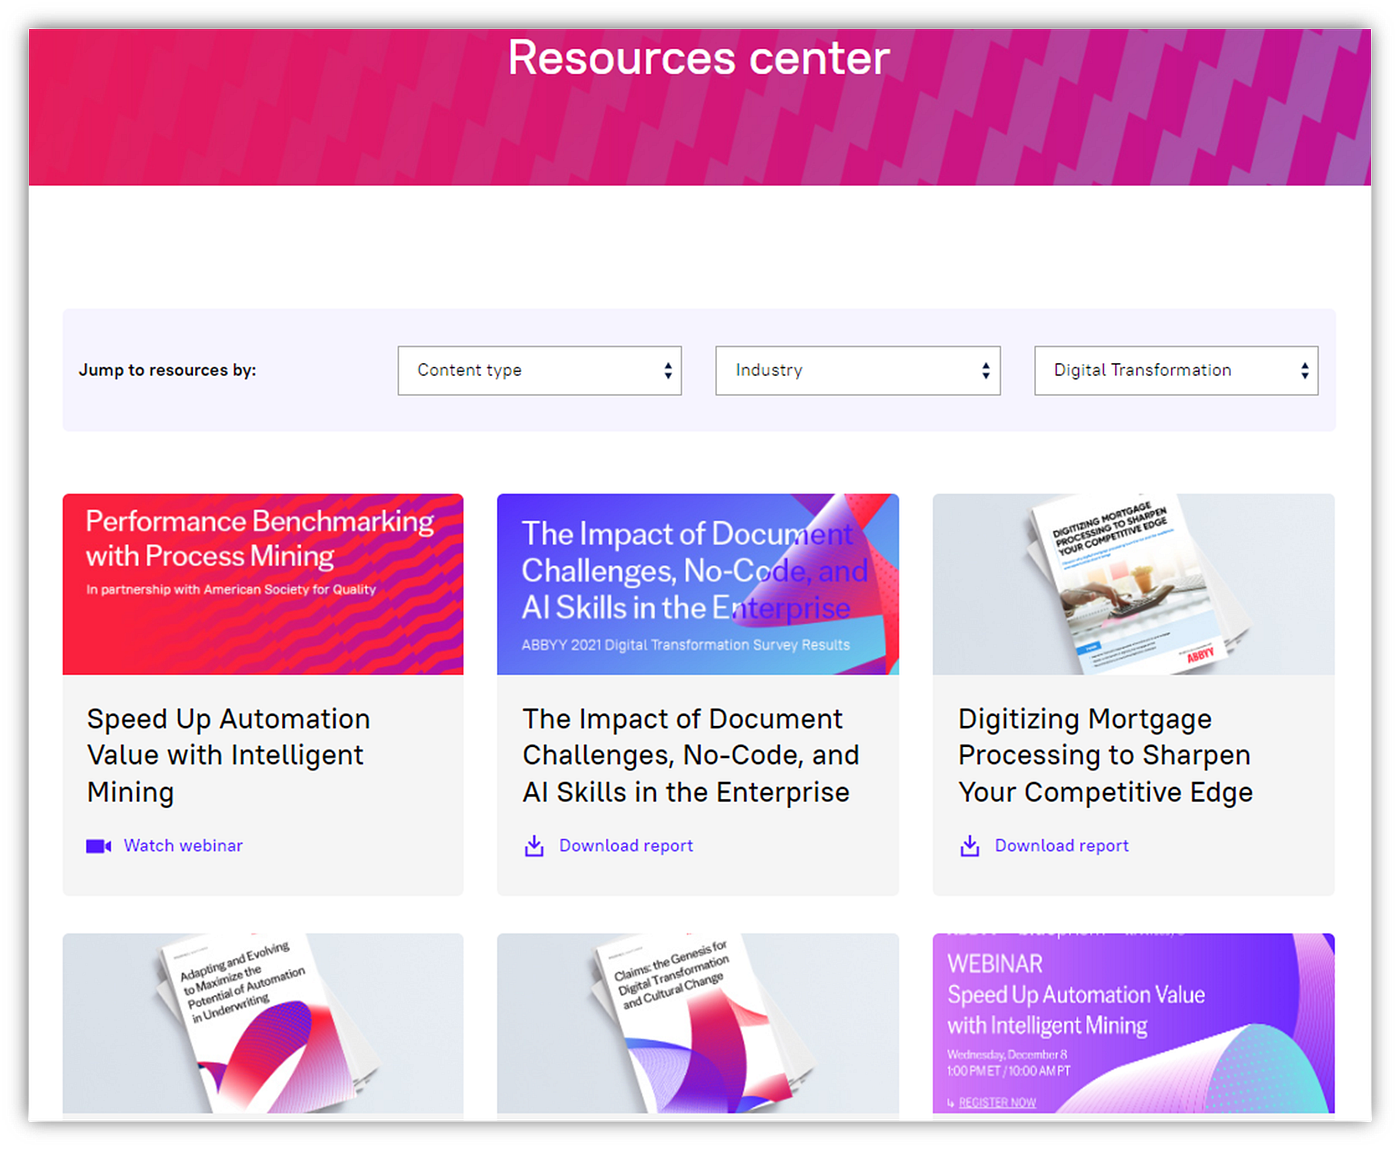
Task: Click Download report for Impact of Document Challenges
Action: [x=626, y=846]
